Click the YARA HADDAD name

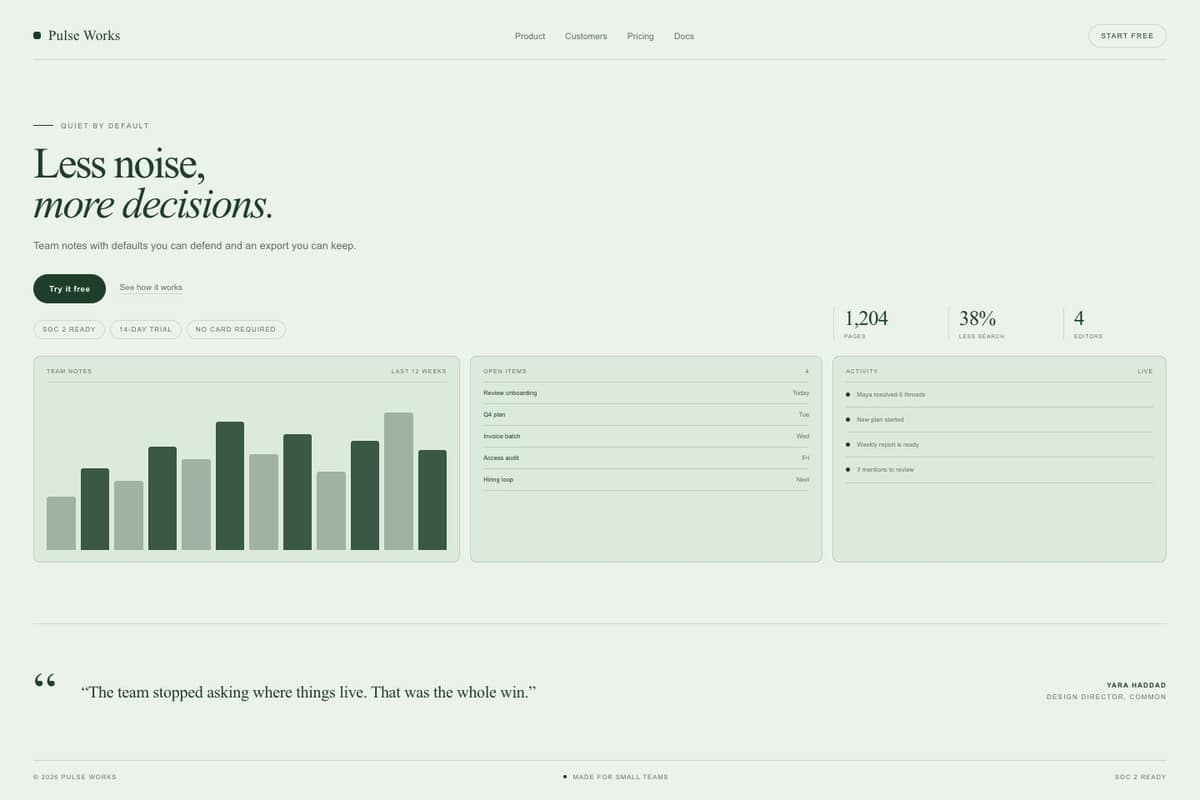[1136, 685]
